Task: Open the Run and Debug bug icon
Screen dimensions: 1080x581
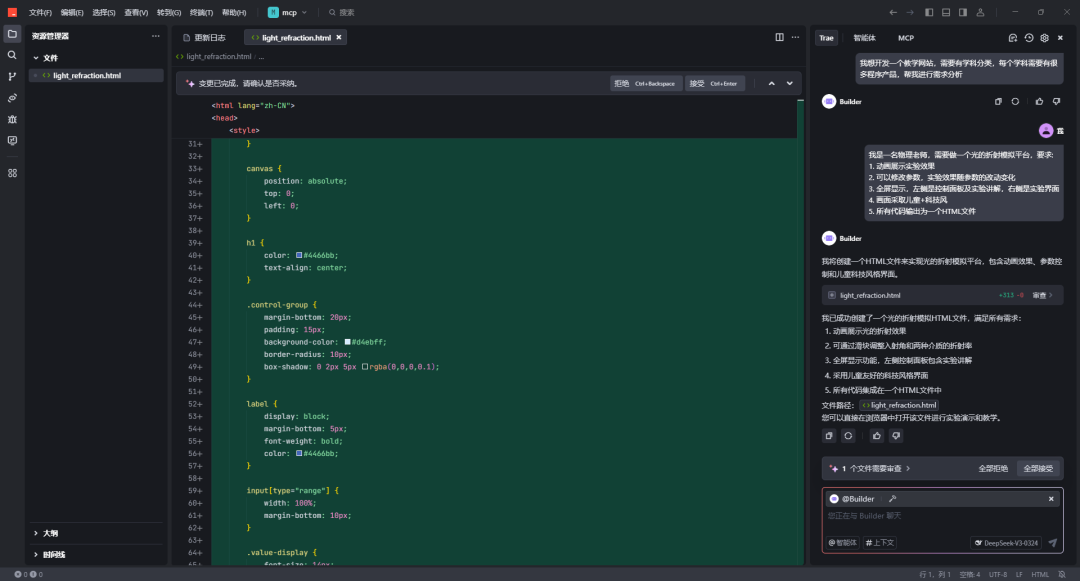Action: tap(12, 119)
